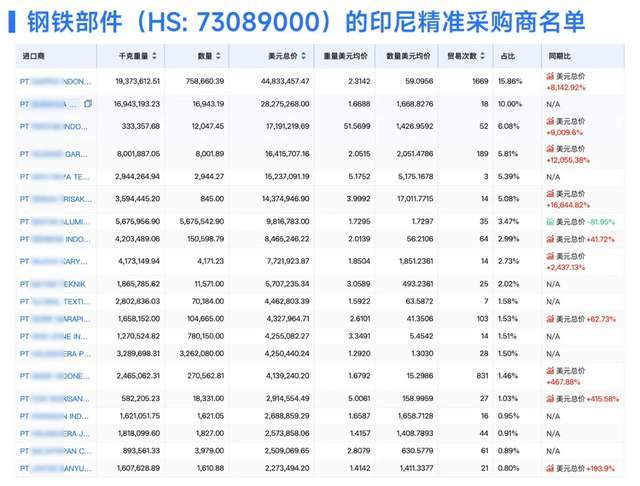Click the quantity cell 845.00

[212, 199]
